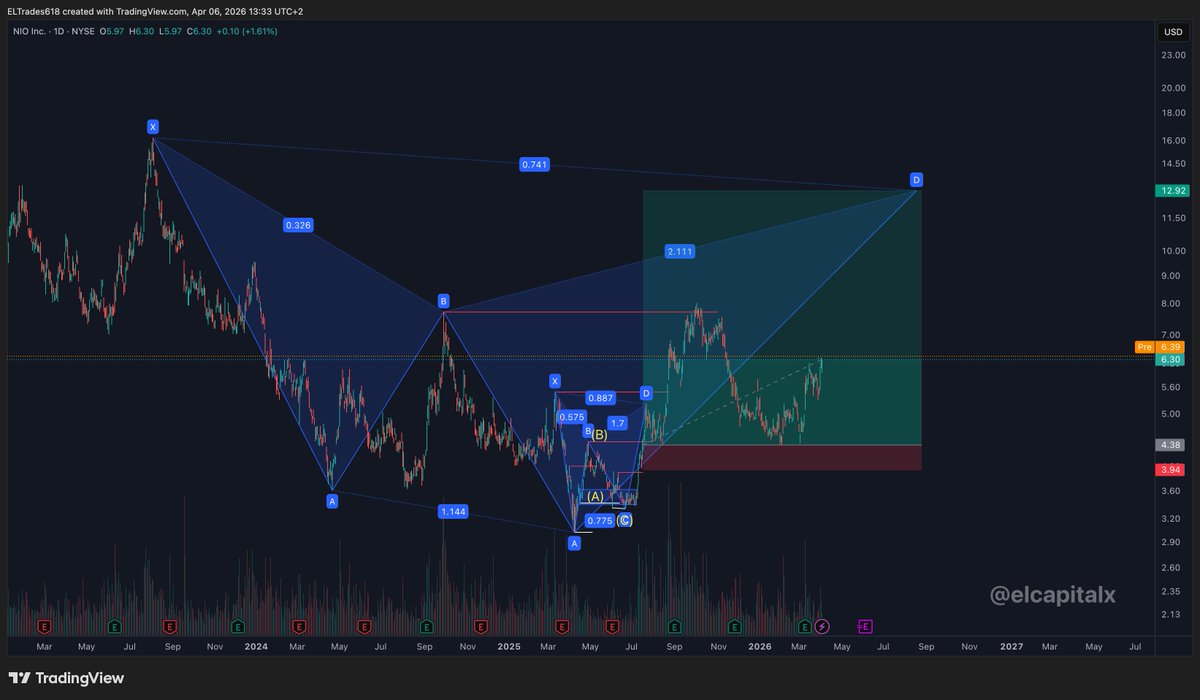Click the D point label near 12.92
The height and width of the screenshot is (700, 1200).
[916, 180]
